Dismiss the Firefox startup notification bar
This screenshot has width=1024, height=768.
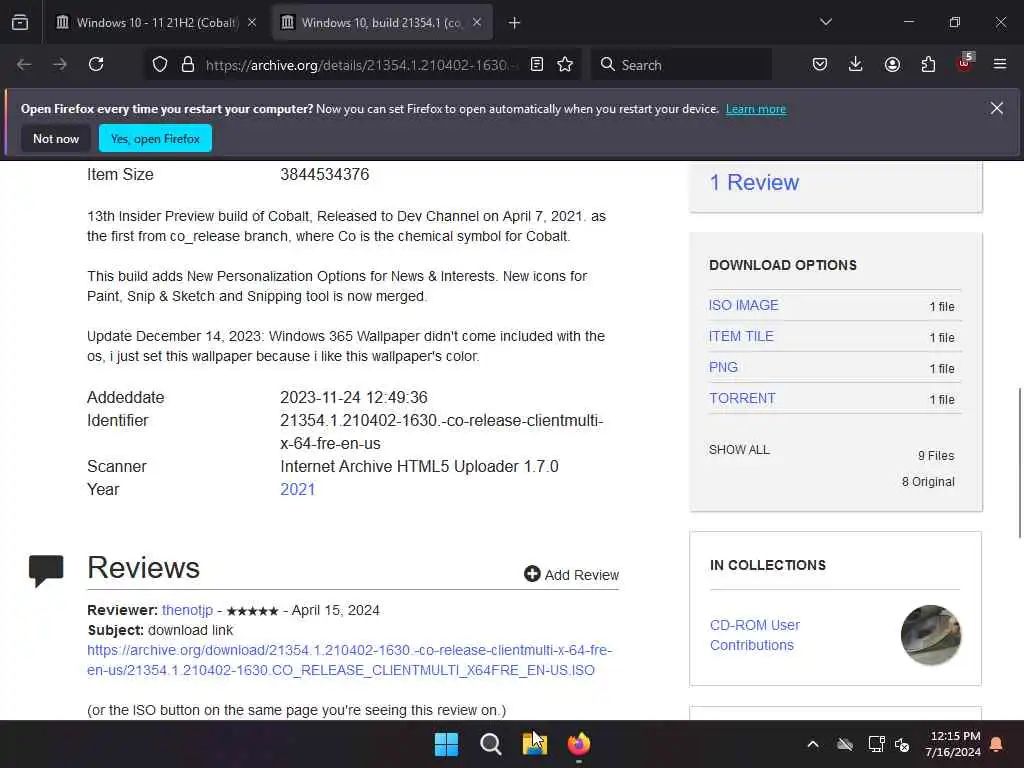point(997,108)
